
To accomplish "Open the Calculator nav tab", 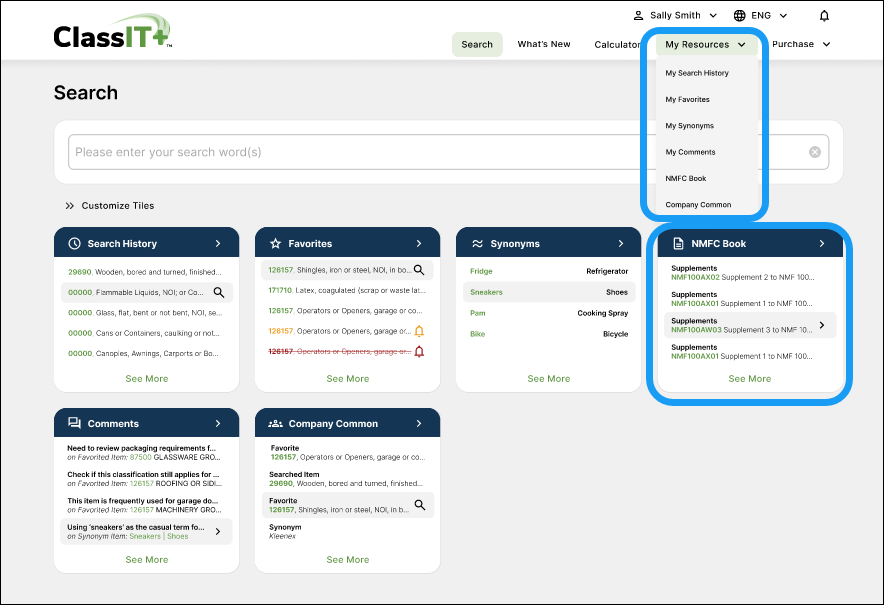I will click(617, 45).
